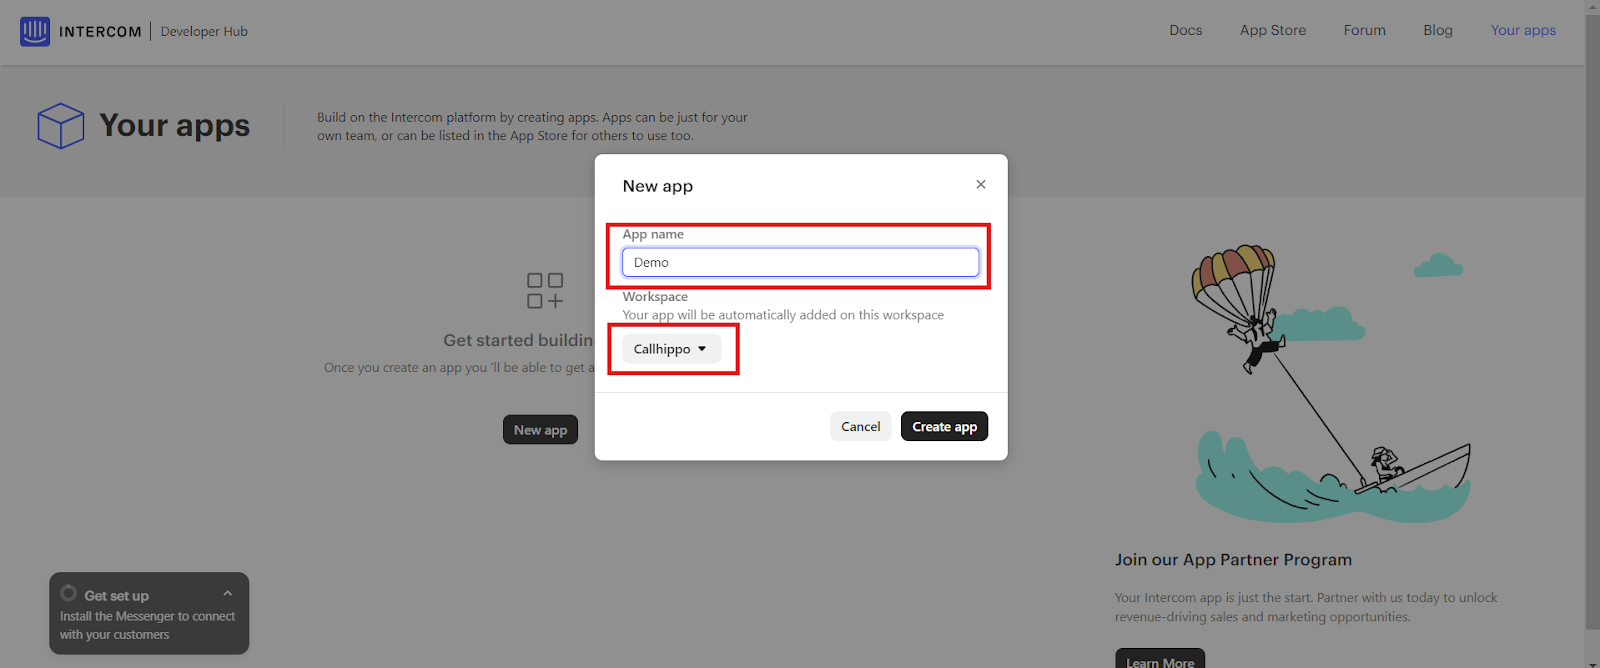Click the Get started building heading

point(518,340)
